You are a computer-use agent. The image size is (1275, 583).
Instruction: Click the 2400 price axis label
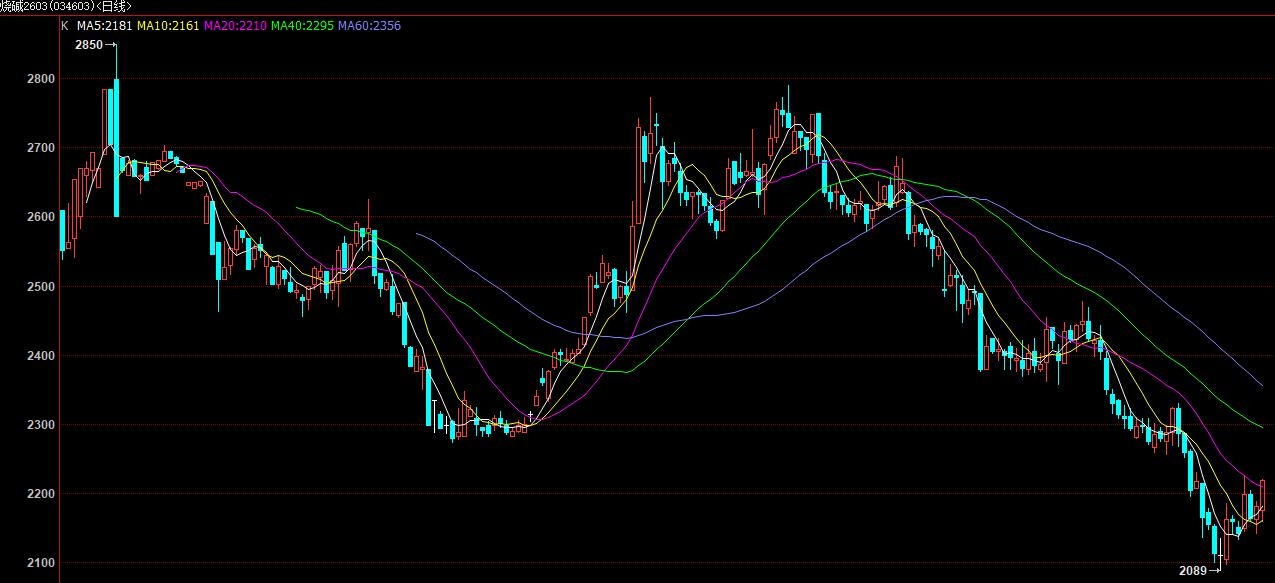click(42, 356)
